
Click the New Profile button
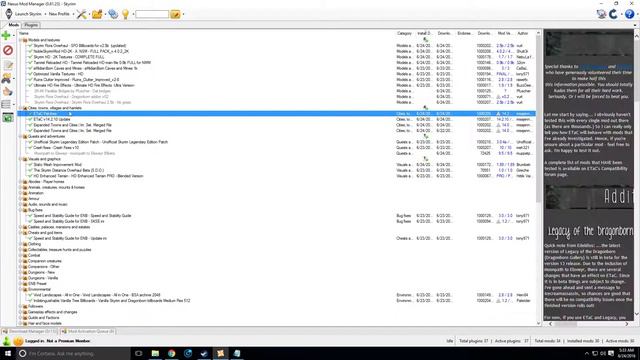(59, 14)
